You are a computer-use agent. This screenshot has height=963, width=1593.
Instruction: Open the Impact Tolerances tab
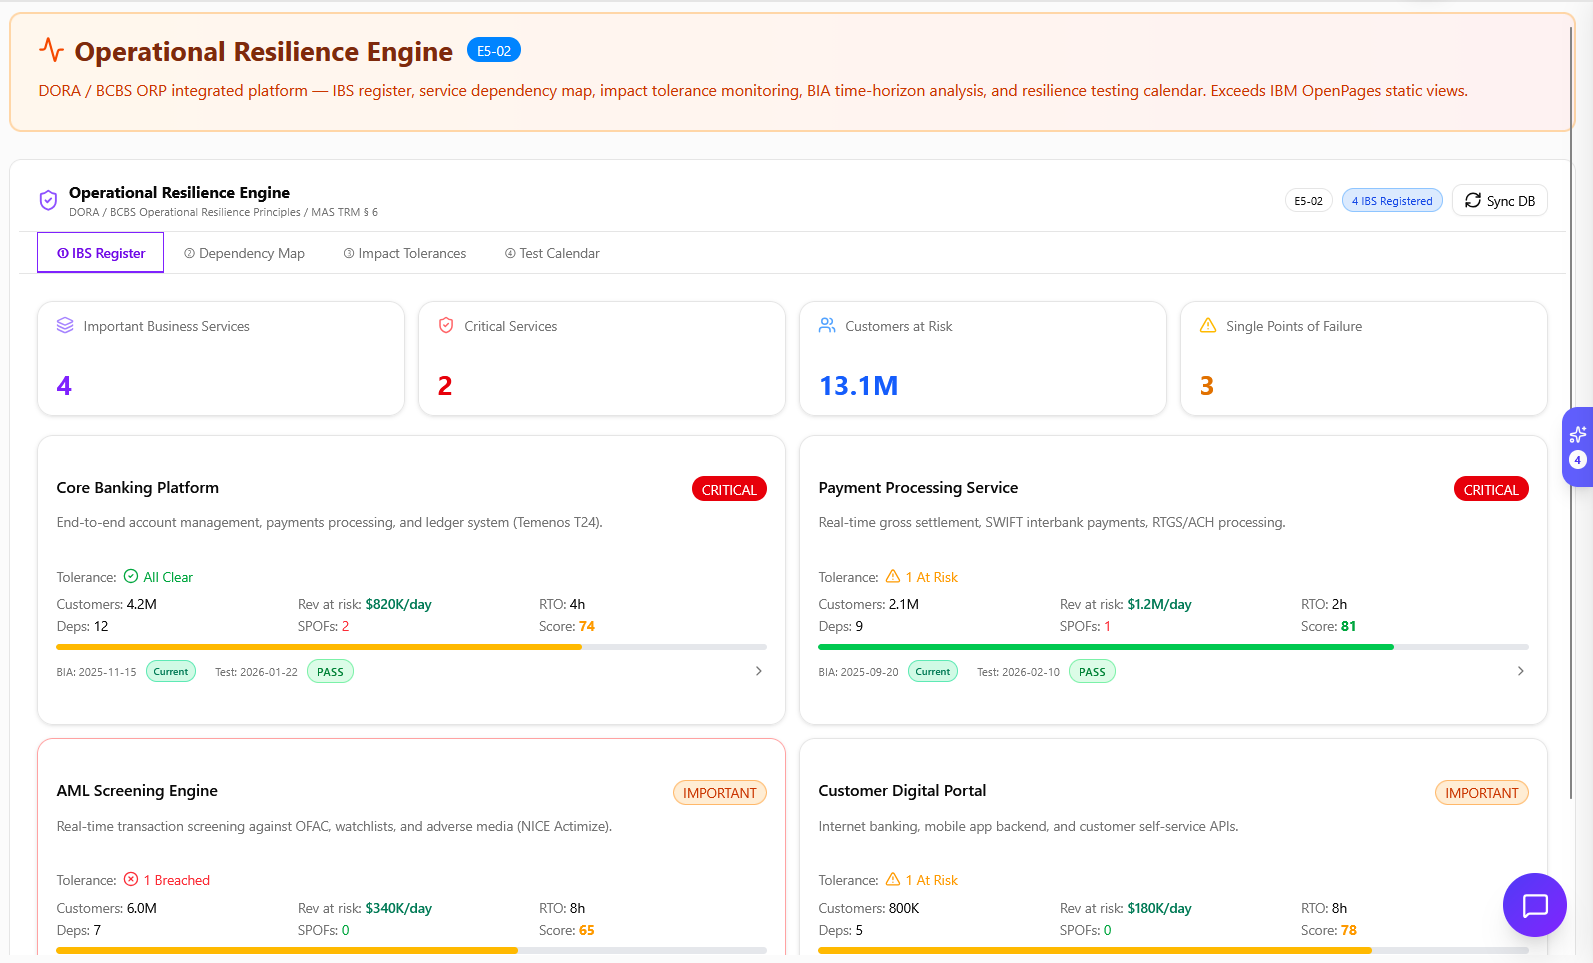[405, 253]
